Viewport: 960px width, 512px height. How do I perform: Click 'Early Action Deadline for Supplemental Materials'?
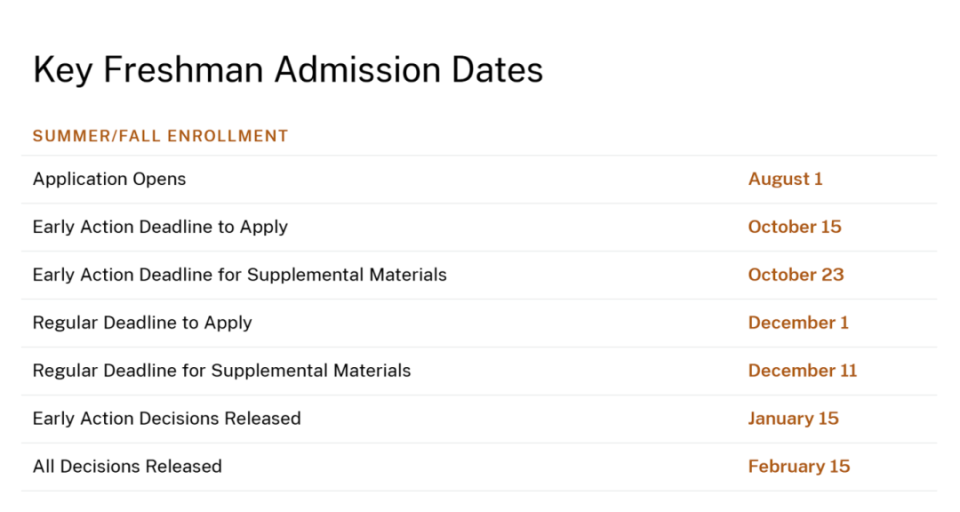(x=239, y=275)
